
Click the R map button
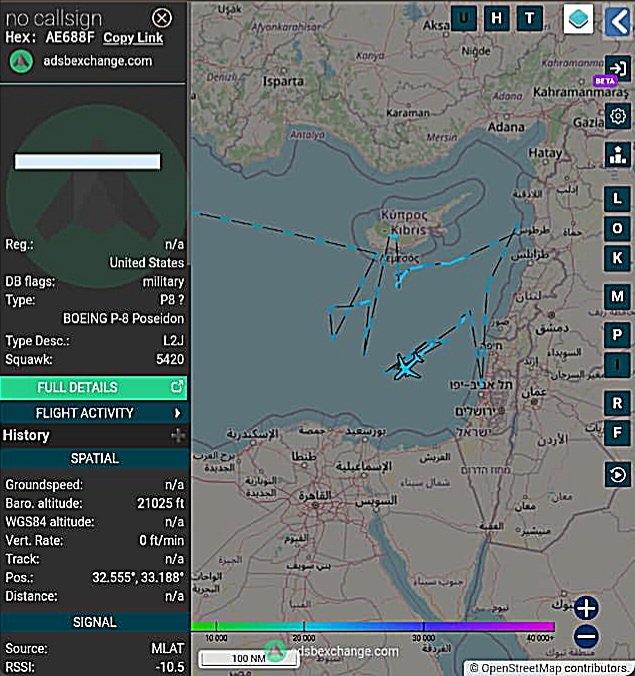pyautogui.click(x=617, y=403)
